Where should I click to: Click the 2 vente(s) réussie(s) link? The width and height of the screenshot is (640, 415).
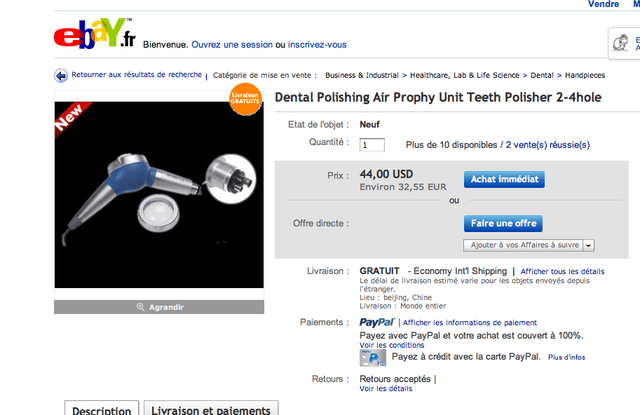click(549, 145)
